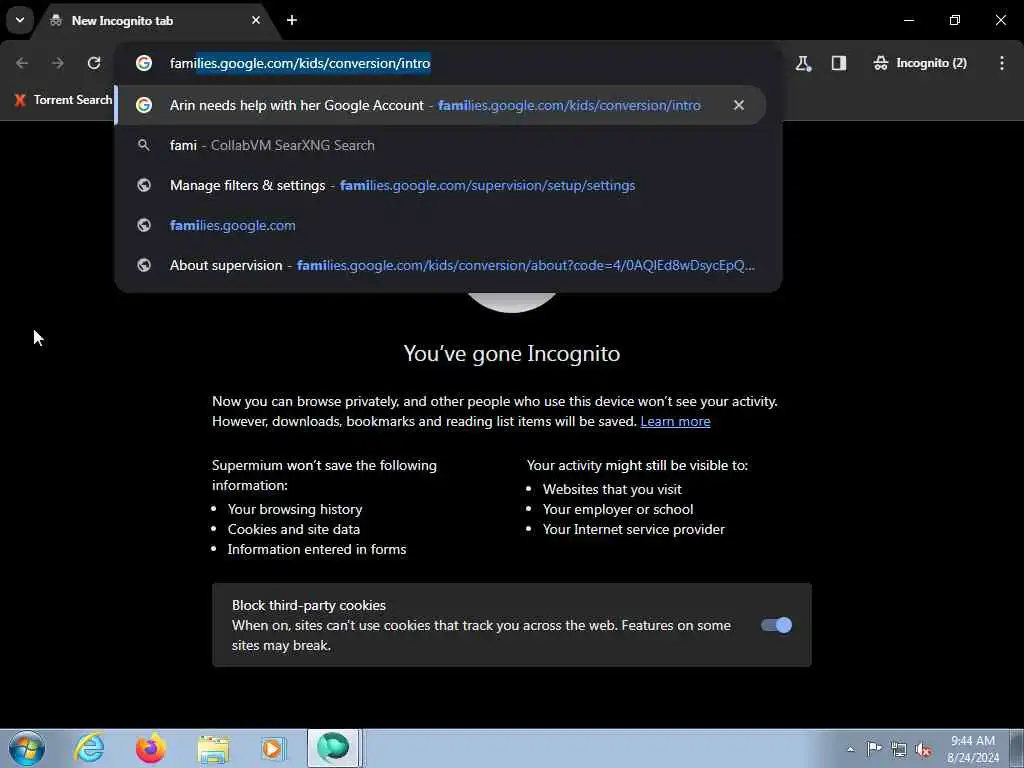Open a new tab with plus button
1024x768 pixels.
292,20
